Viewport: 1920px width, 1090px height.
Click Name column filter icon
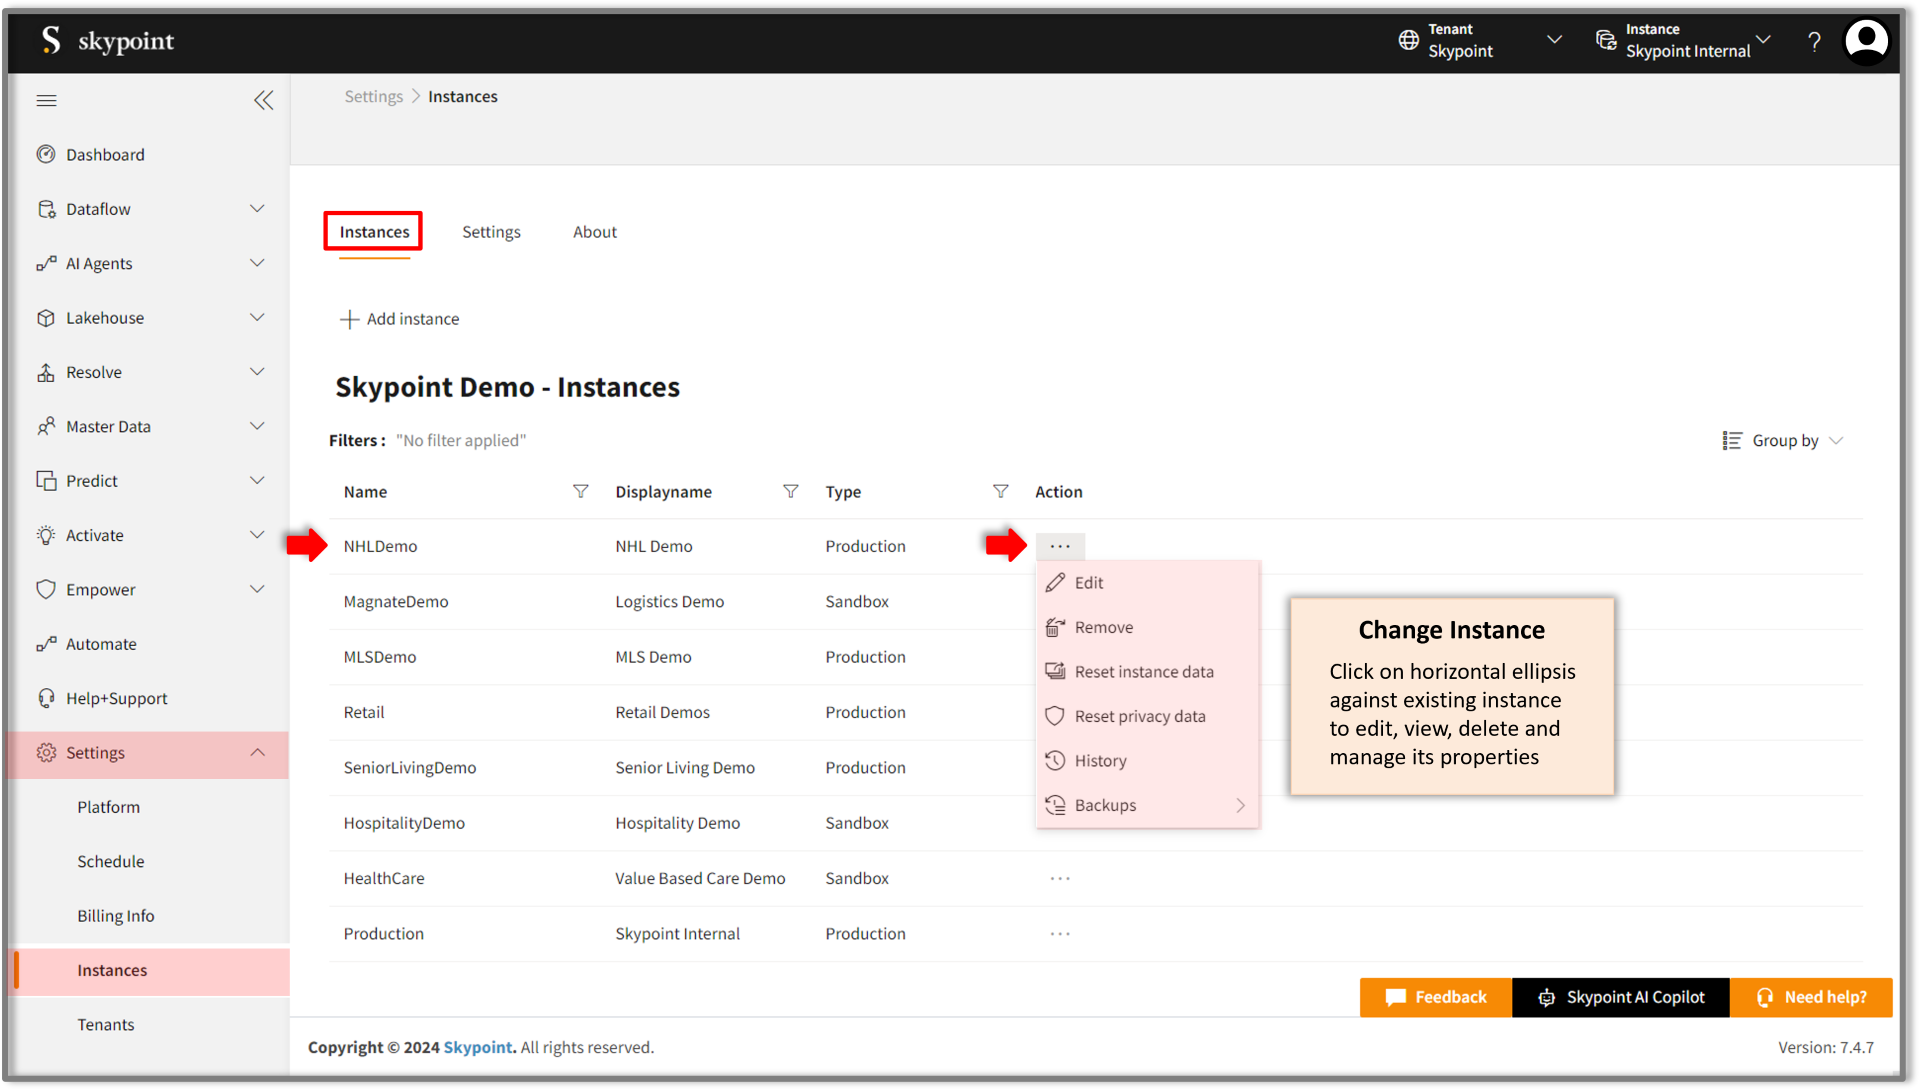click(580, 491)
